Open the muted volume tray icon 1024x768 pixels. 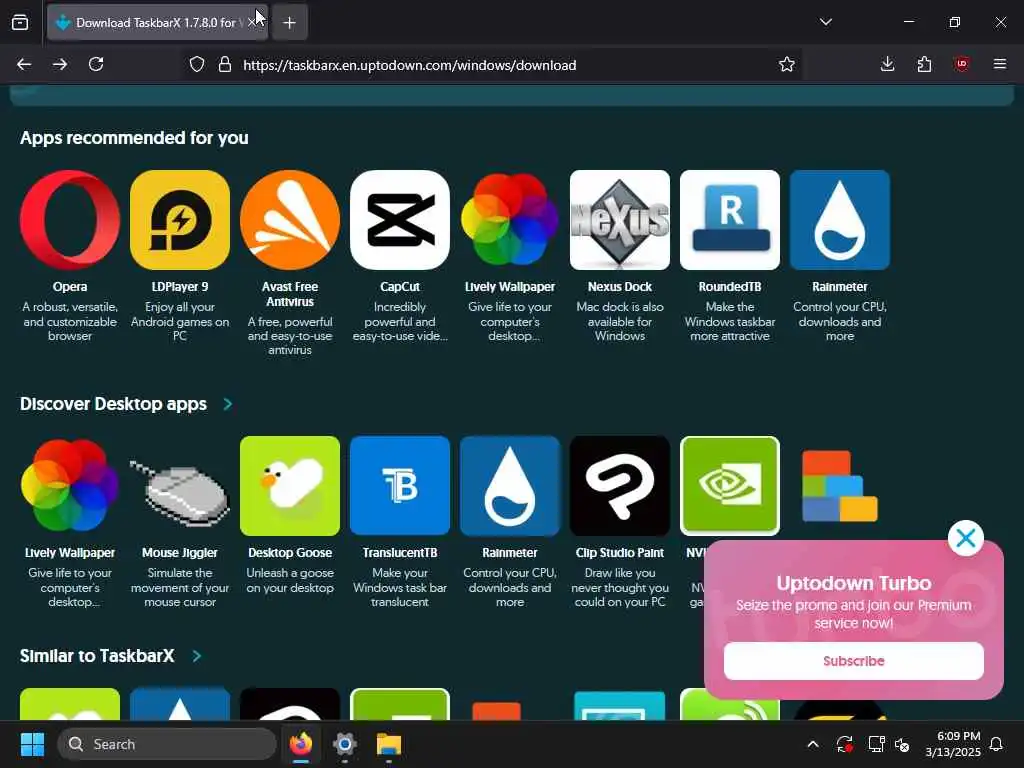coord(902,744)
